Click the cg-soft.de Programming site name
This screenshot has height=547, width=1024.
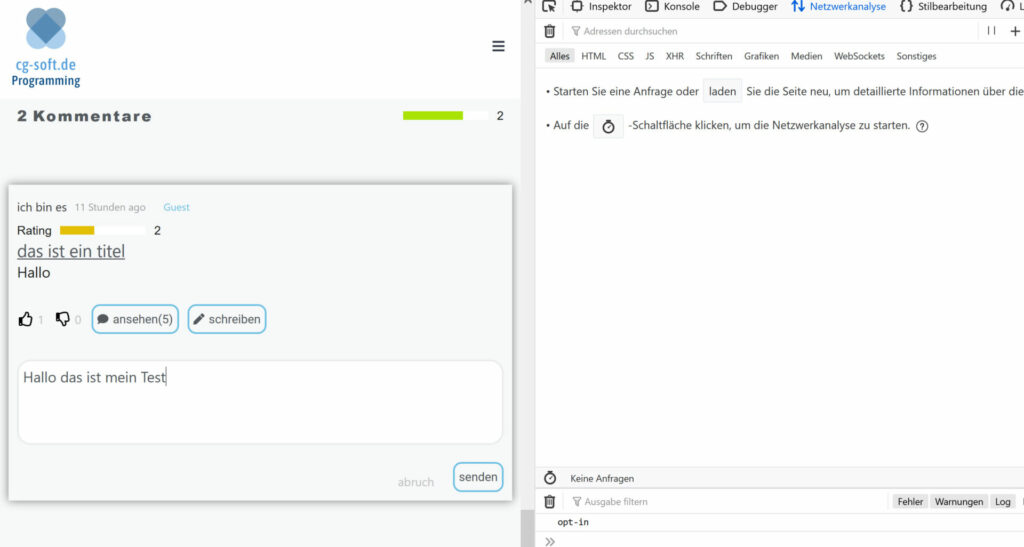click(46, 72)
